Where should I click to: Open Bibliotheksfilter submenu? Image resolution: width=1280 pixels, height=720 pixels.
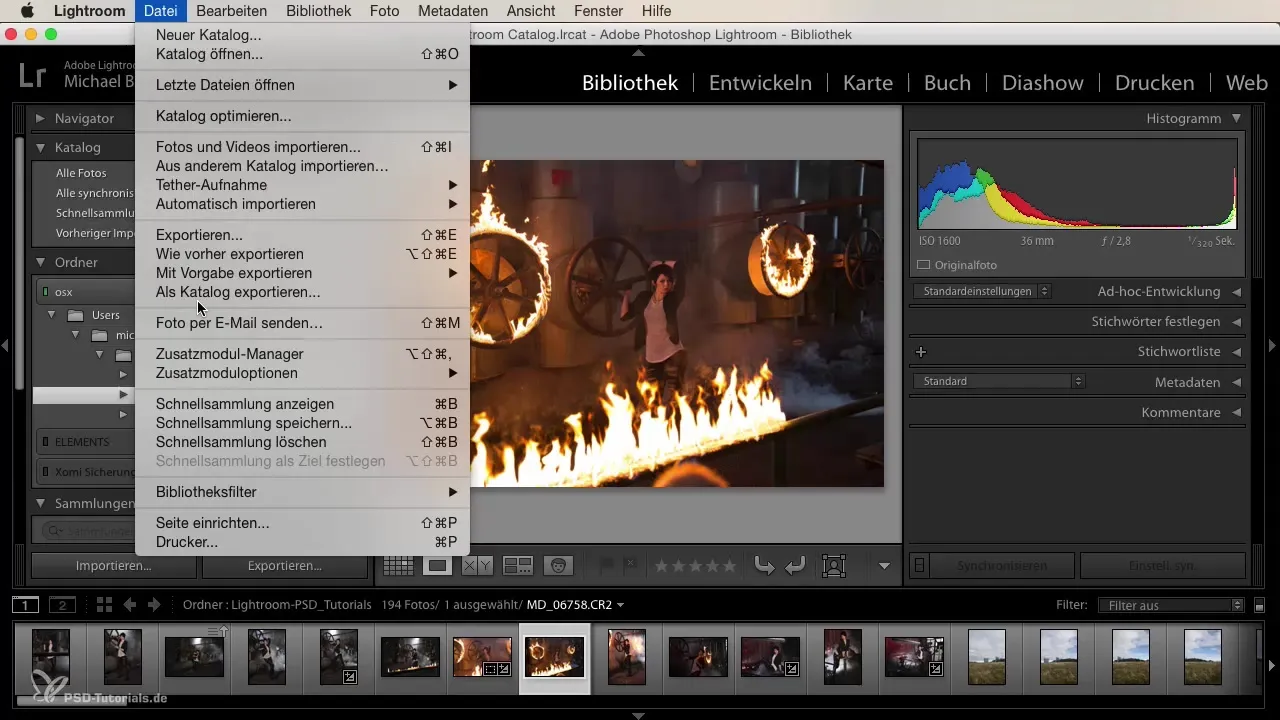[x=302, y=492]
